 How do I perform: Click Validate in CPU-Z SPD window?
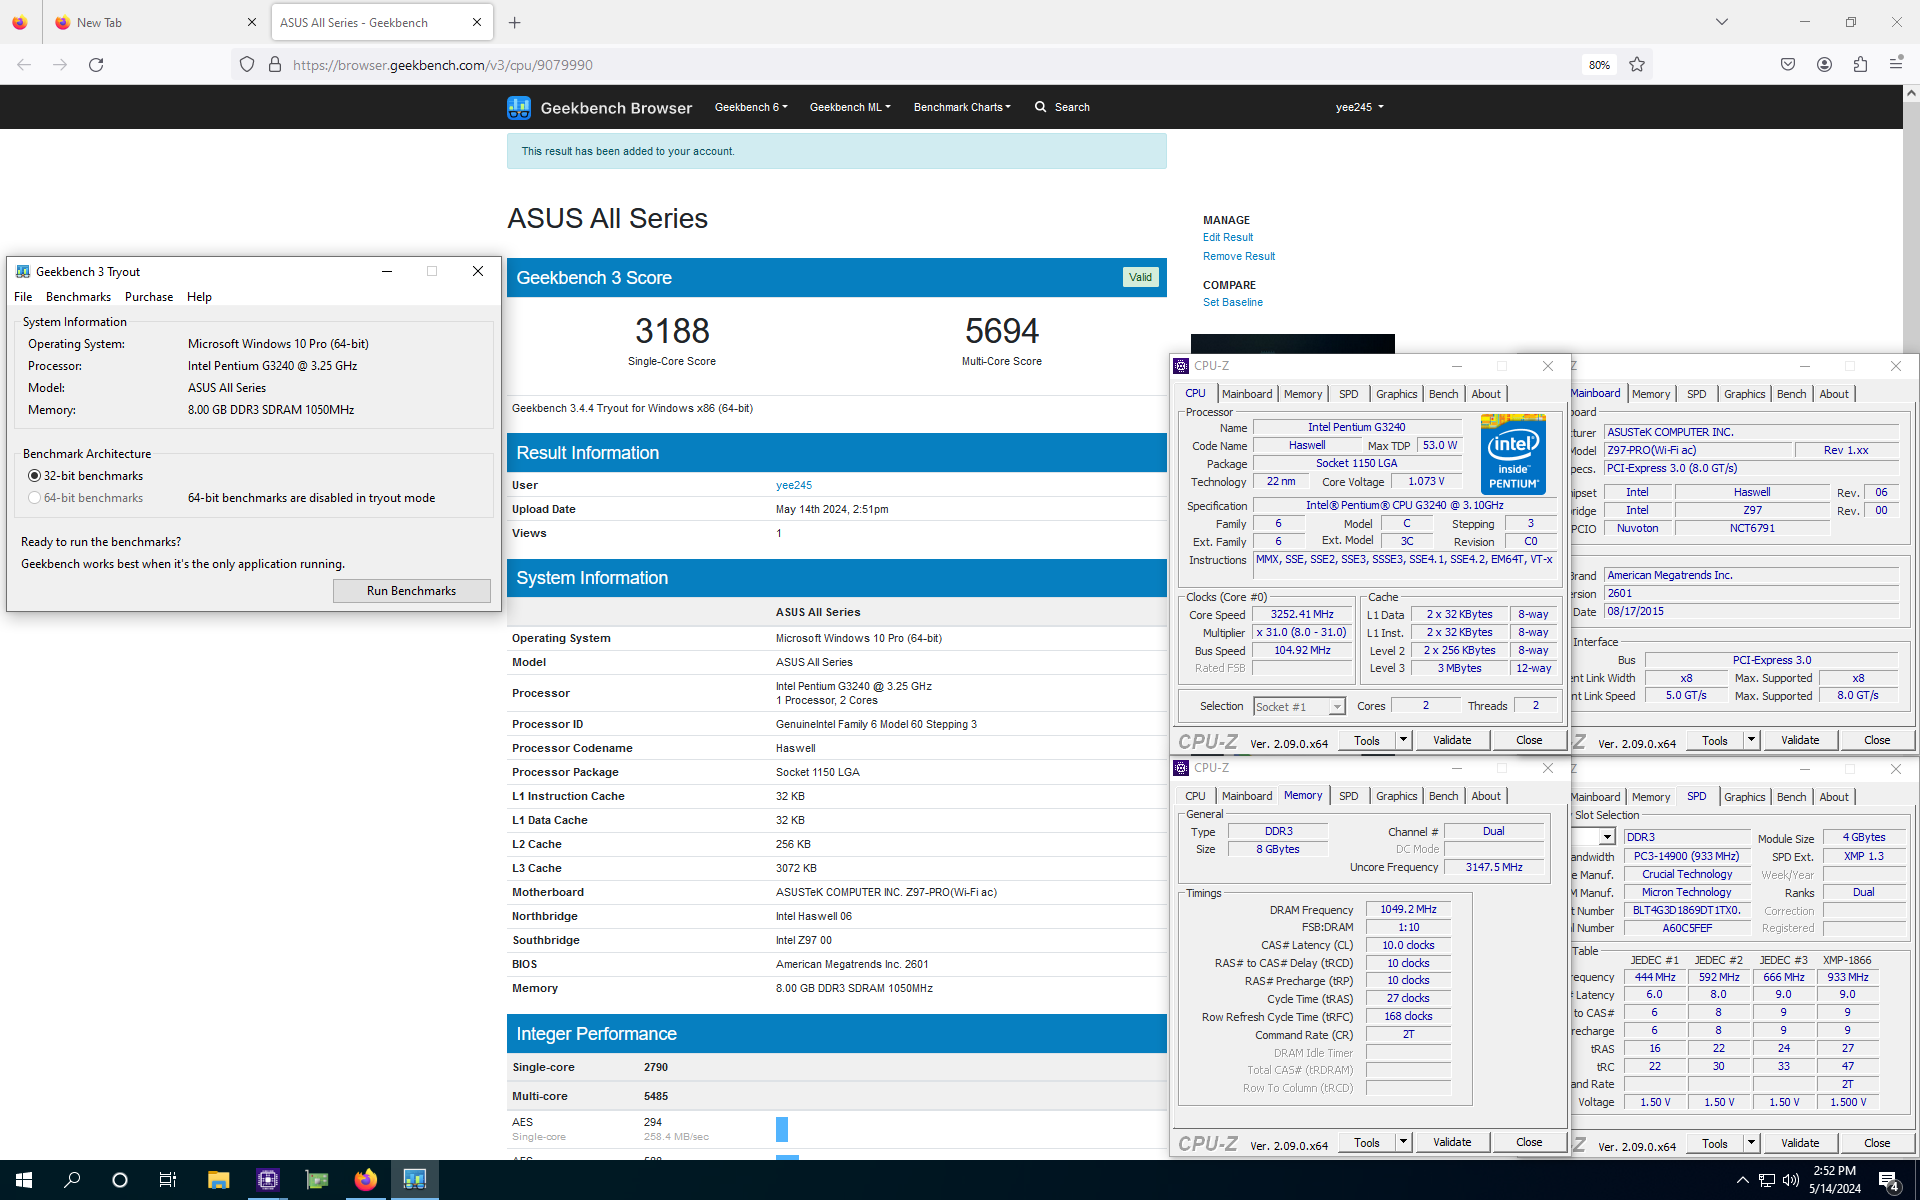click(1800, 1142)
